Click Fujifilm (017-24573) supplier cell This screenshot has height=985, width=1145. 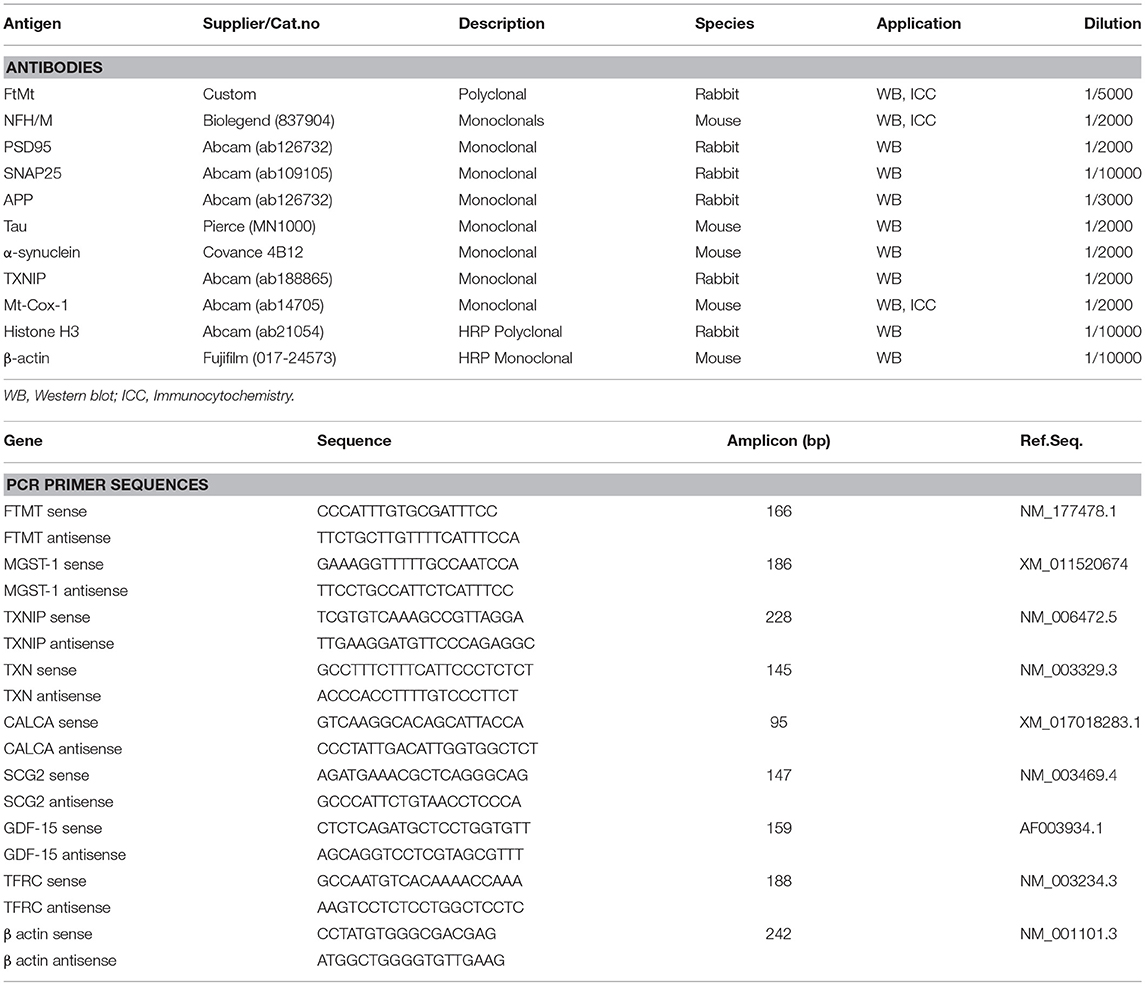pyautogui.click(x=269, y=358)
